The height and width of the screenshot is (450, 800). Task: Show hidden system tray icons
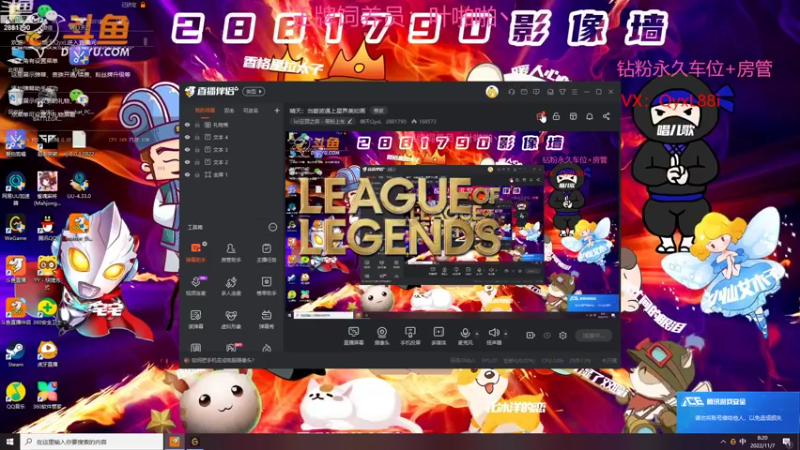(723, 442)
